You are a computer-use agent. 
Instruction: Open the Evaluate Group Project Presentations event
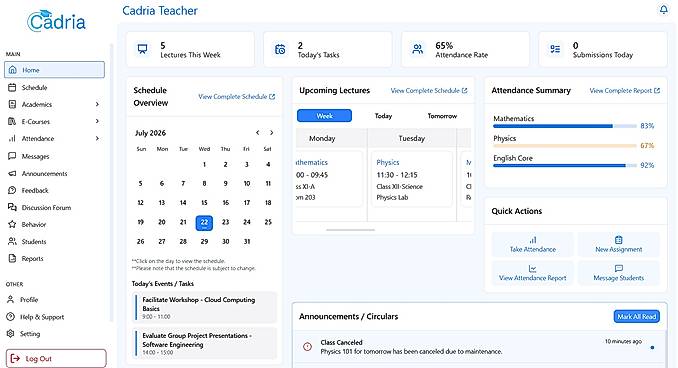point(204,343)
